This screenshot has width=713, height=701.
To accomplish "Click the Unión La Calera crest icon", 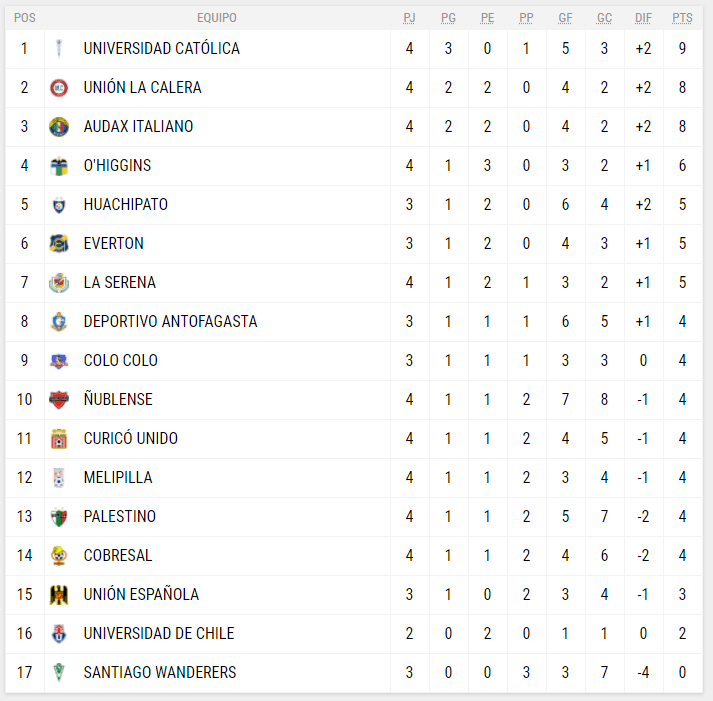I will tap(59, 87).
